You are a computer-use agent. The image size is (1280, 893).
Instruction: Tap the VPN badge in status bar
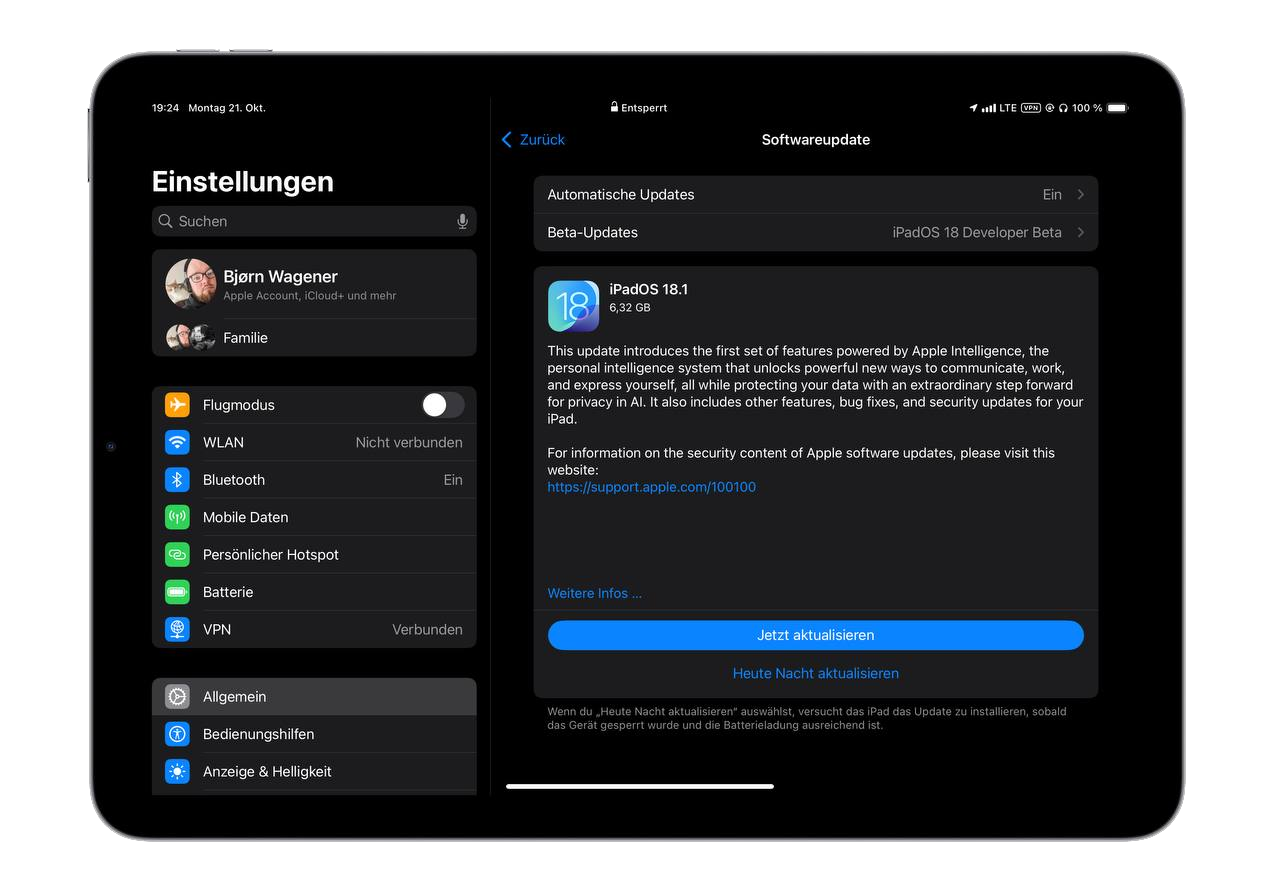(1030, 108)
